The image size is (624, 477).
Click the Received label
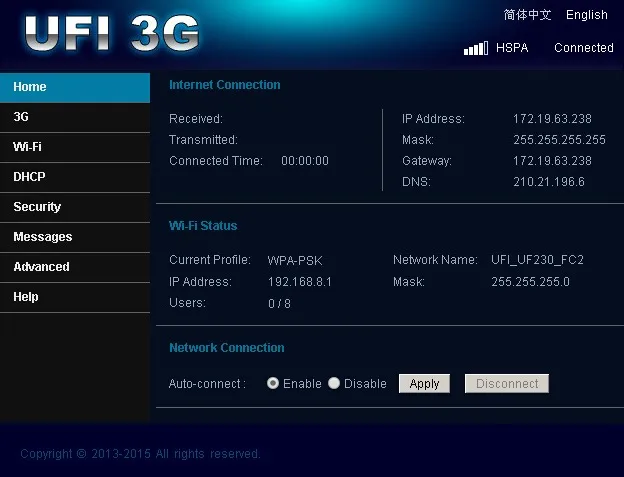click(x=196, y=119)
